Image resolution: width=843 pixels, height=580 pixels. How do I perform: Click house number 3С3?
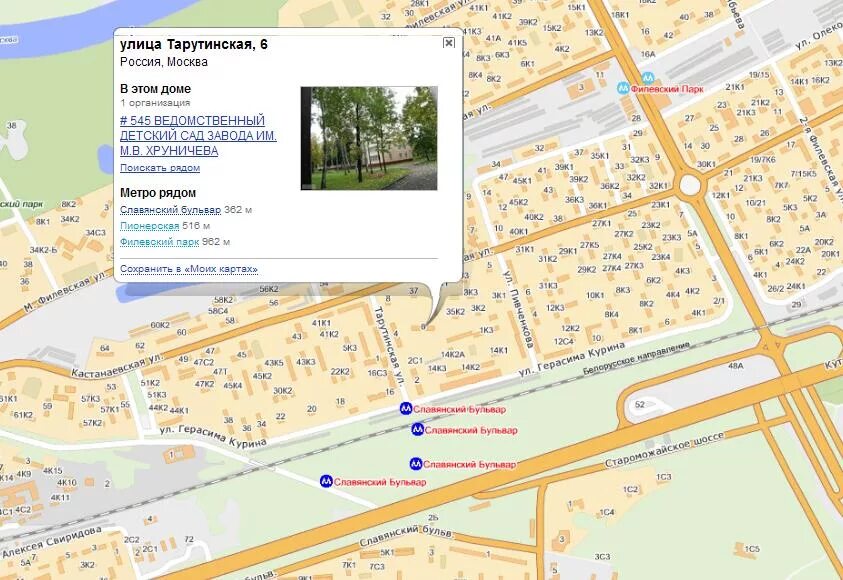602,556
